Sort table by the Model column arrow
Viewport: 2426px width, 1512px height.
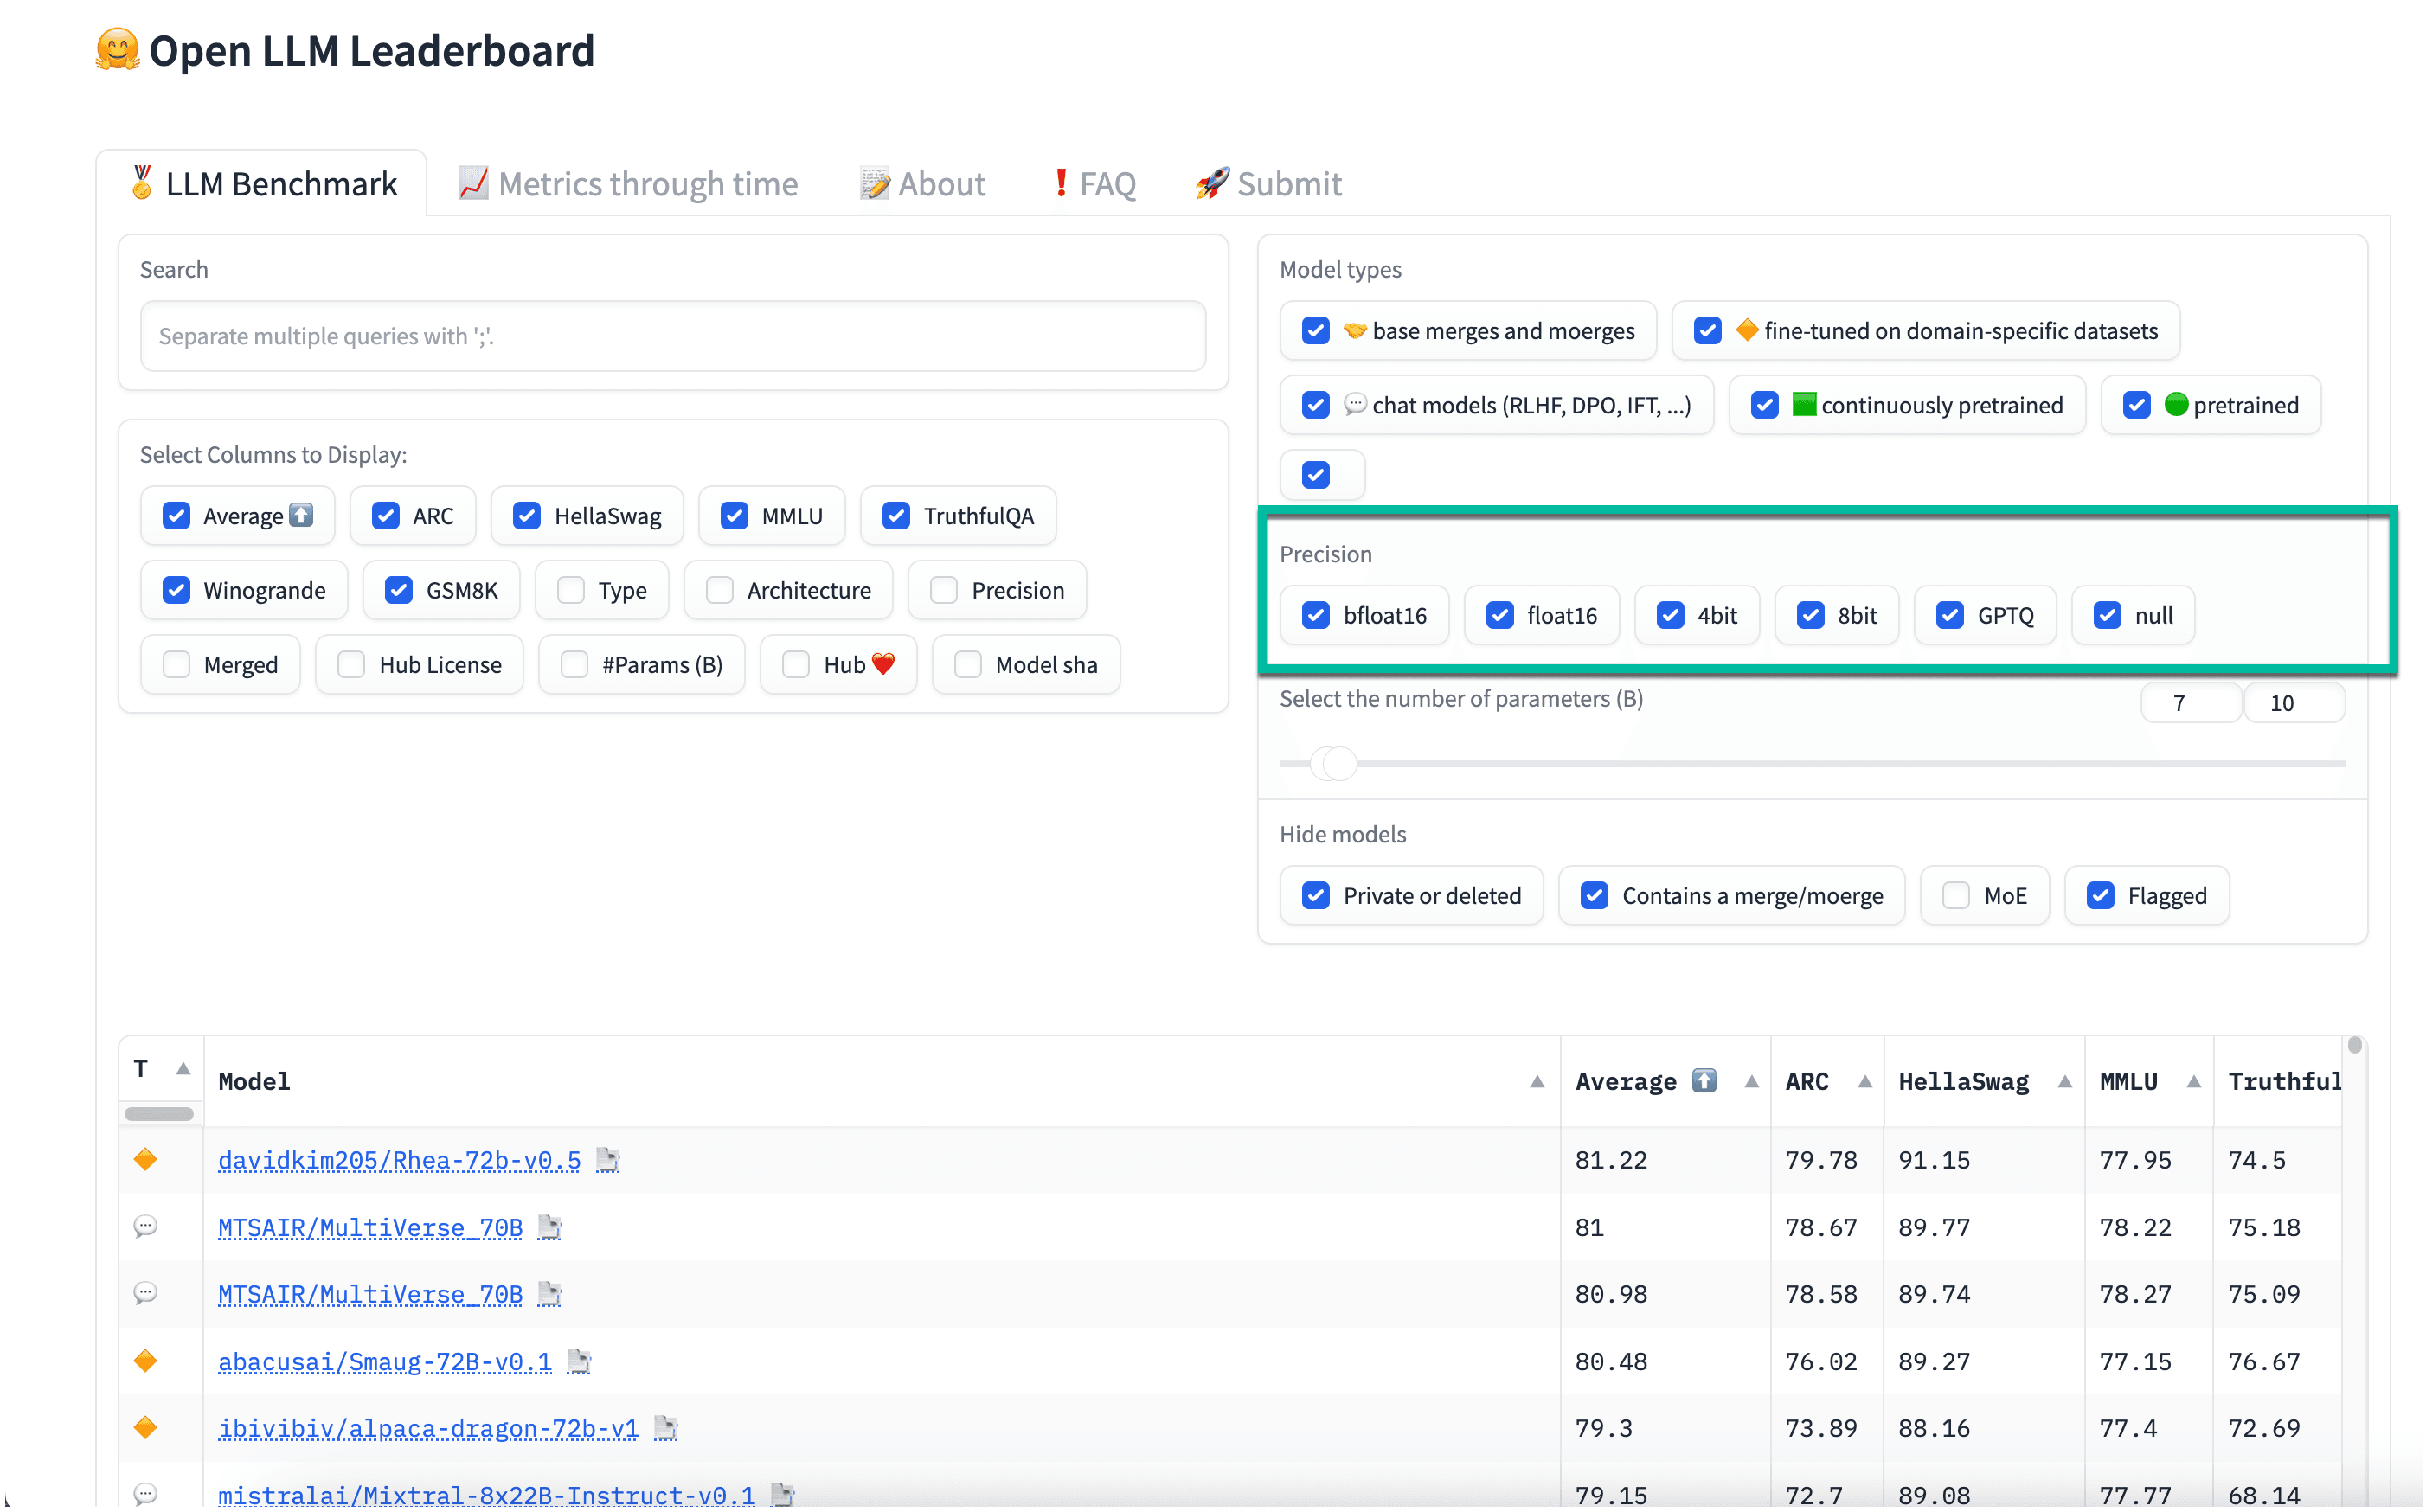[1538, 1082]
